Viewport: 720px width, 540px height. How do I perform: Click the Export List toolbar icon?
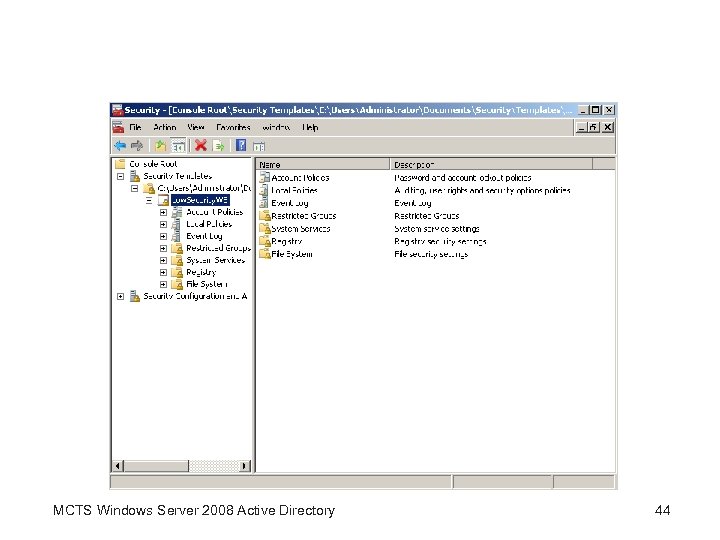[x=219, y=146]
